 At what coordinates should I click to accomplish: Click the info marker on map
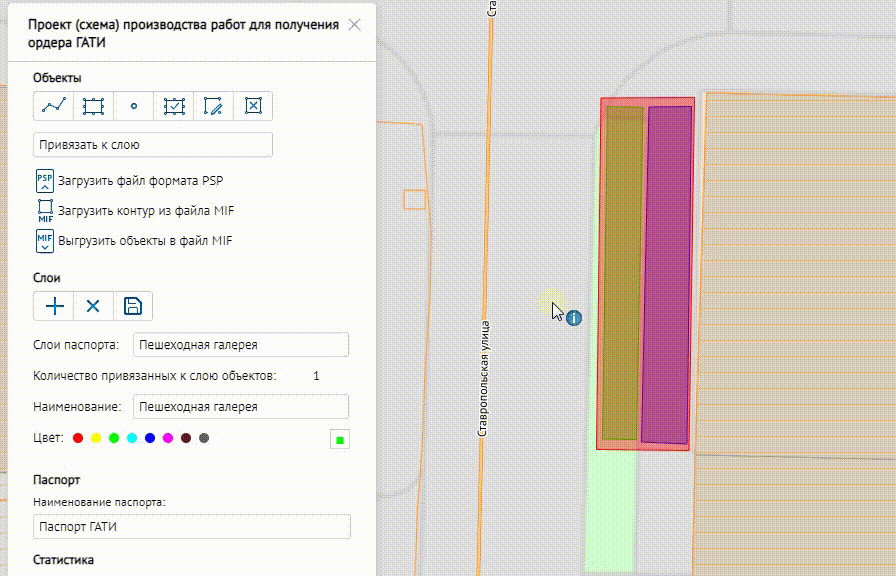(574, 318)
